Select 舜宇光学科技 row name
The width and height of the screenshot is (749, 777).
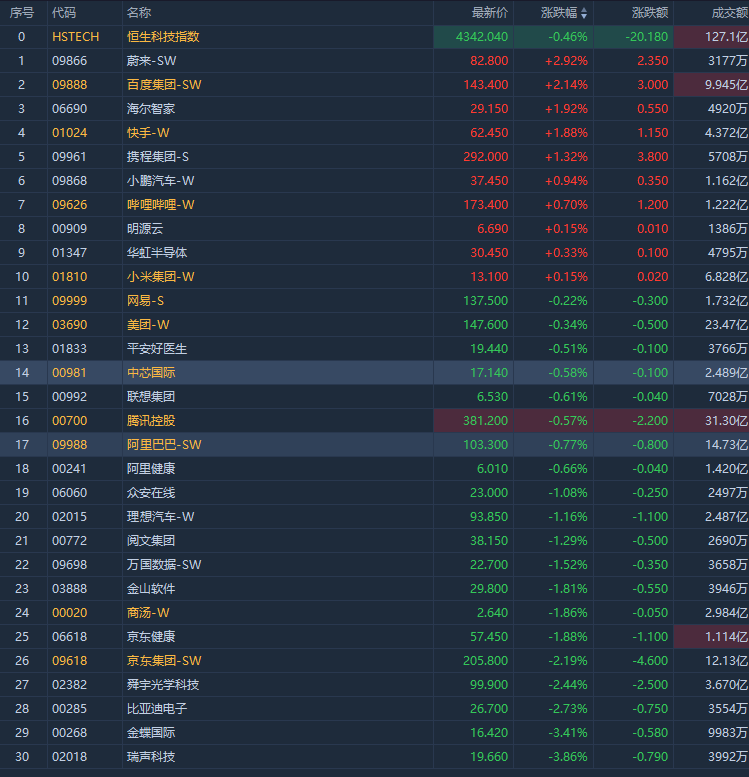[163, 685]
